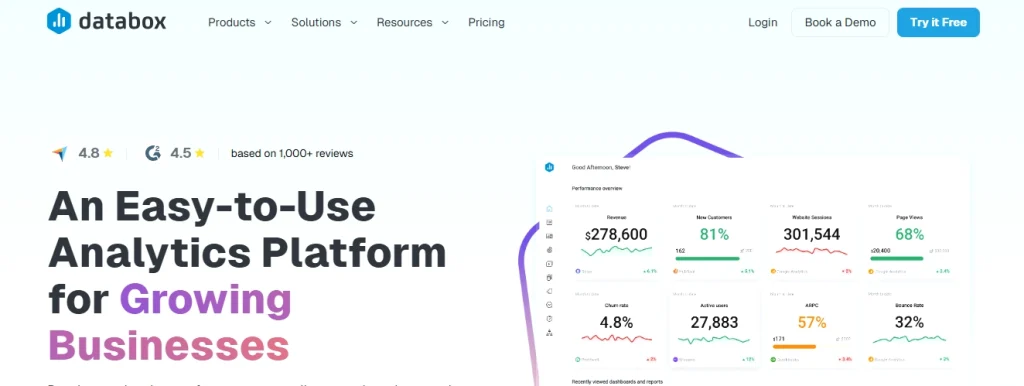Click the Churn rate red sparkline
The image size is (1024, 386).
coord(616,338)
